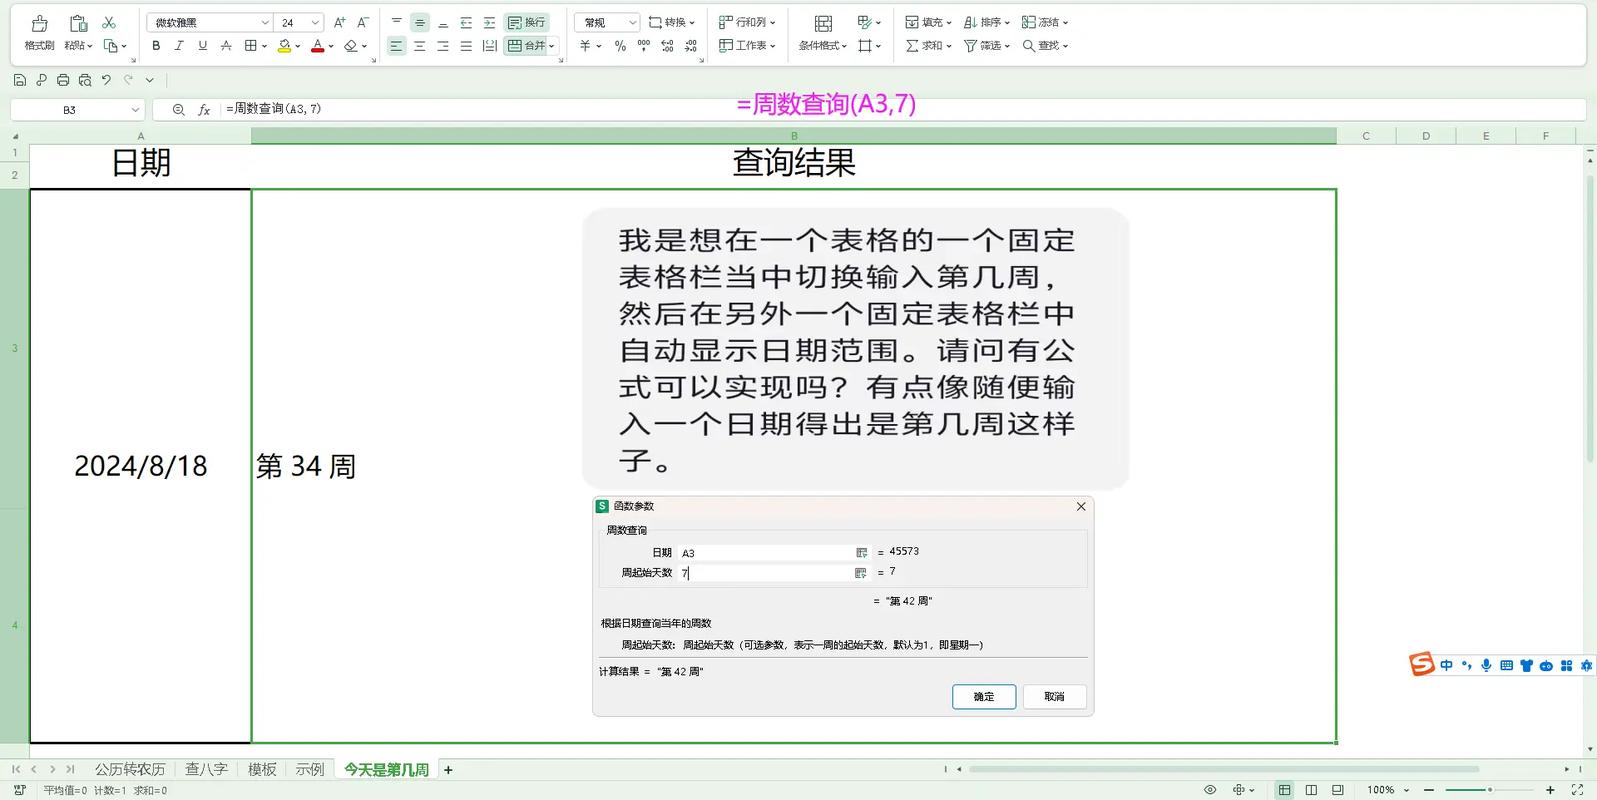Click the align right icon
This screenshot has height=800, width=1597.
443,46
